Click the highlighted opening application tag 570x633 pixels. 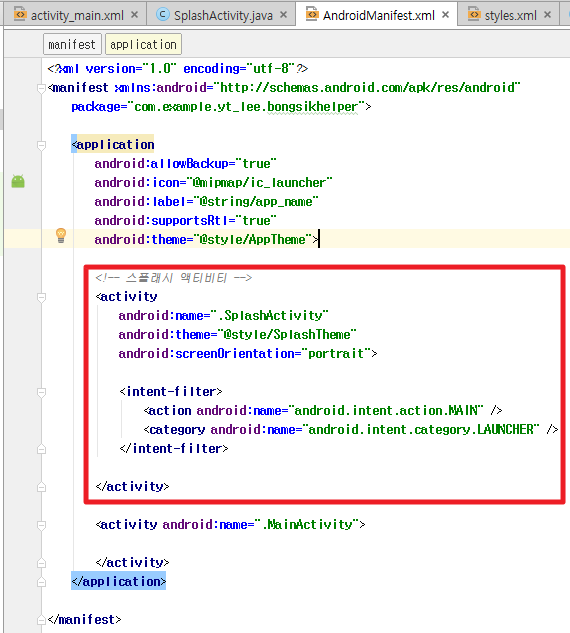[x=113, y=144]
